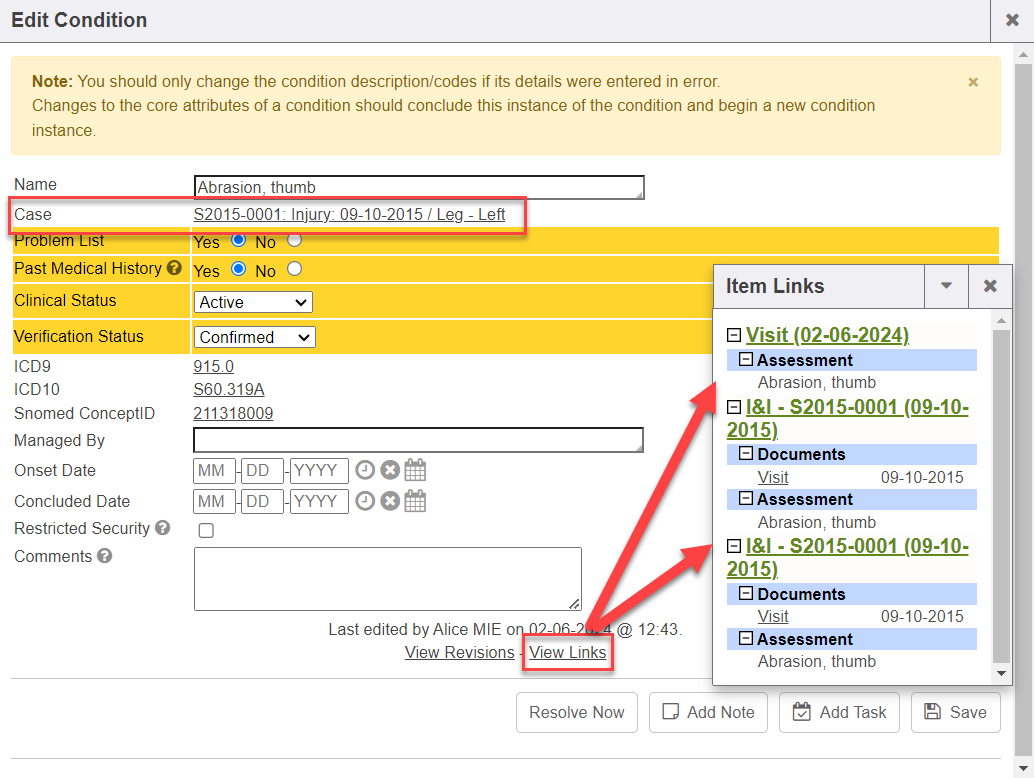Open the Clinical Status dropdown
The width and height of the screenshot is (1034, 778).
253,302
